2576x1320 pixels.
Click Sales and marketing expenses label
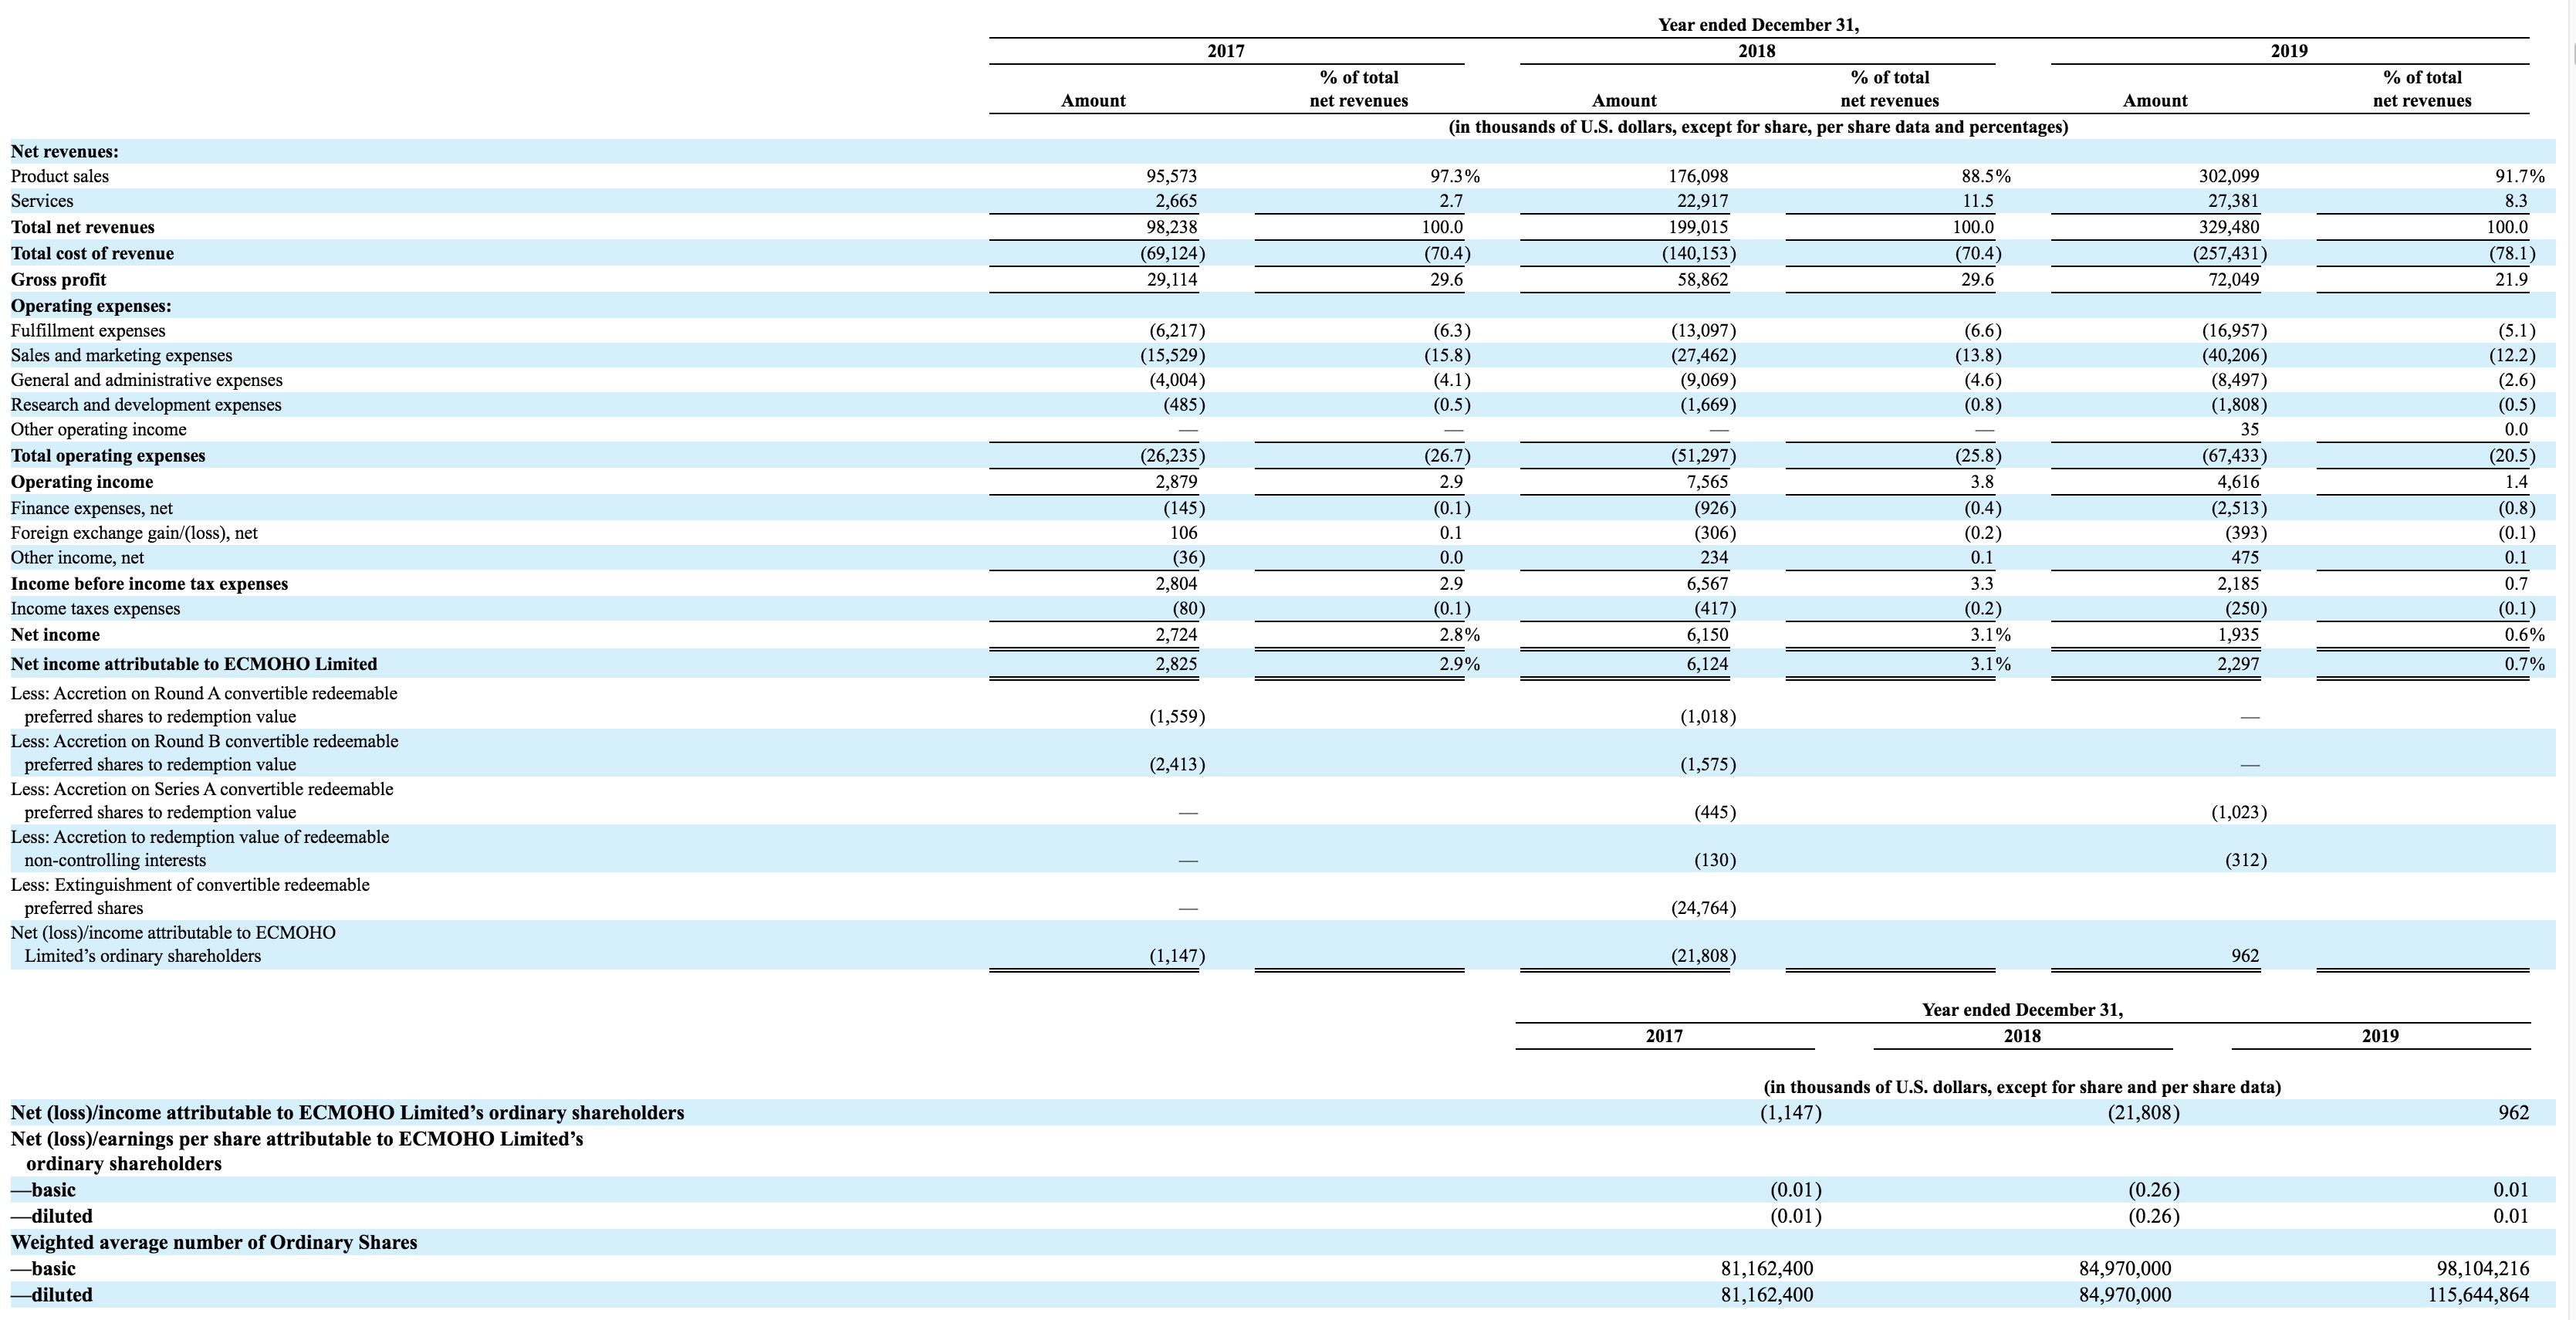(121, 355)
